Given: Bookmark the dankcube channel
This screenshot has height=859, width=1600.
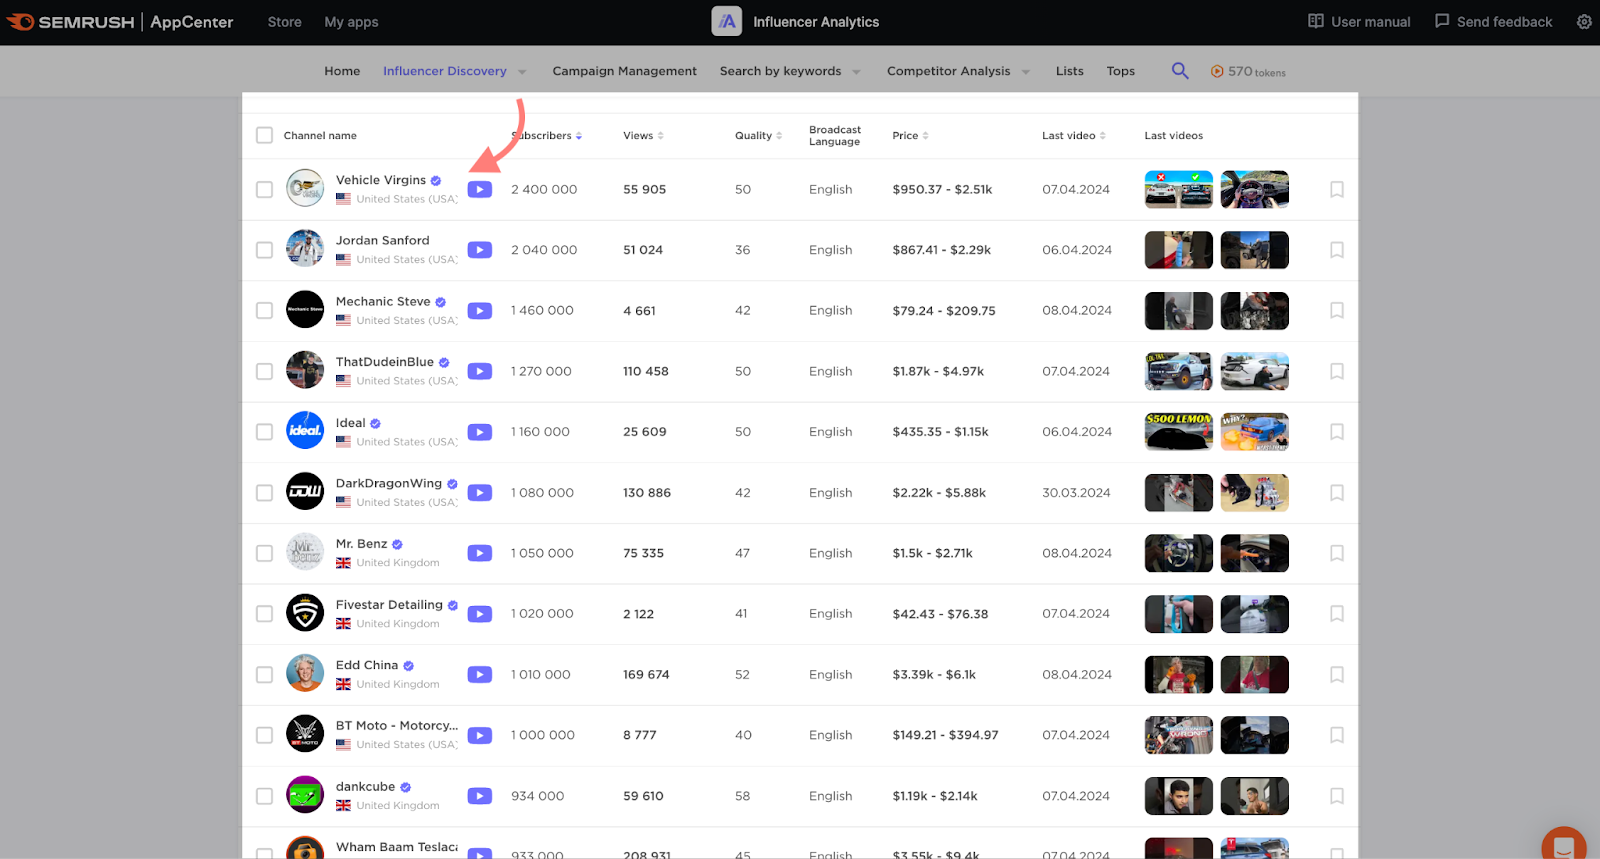Looking at the screenshot, I should tap(1337, 796).
